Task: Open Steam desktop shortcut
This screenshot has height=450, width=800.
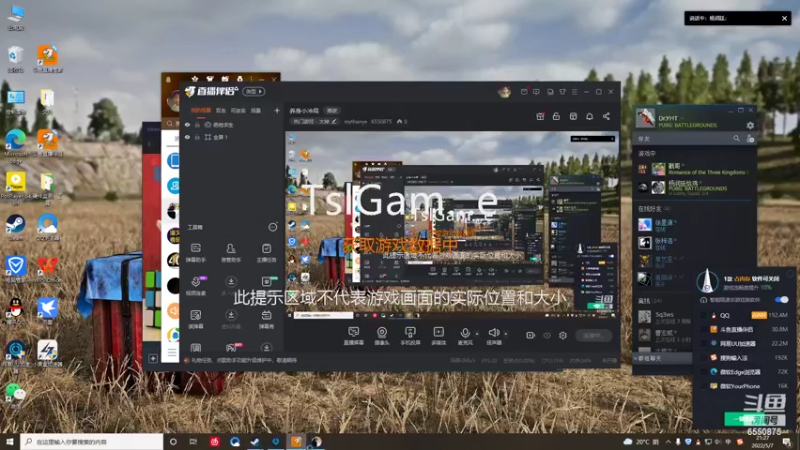Action: pos(15,228)
